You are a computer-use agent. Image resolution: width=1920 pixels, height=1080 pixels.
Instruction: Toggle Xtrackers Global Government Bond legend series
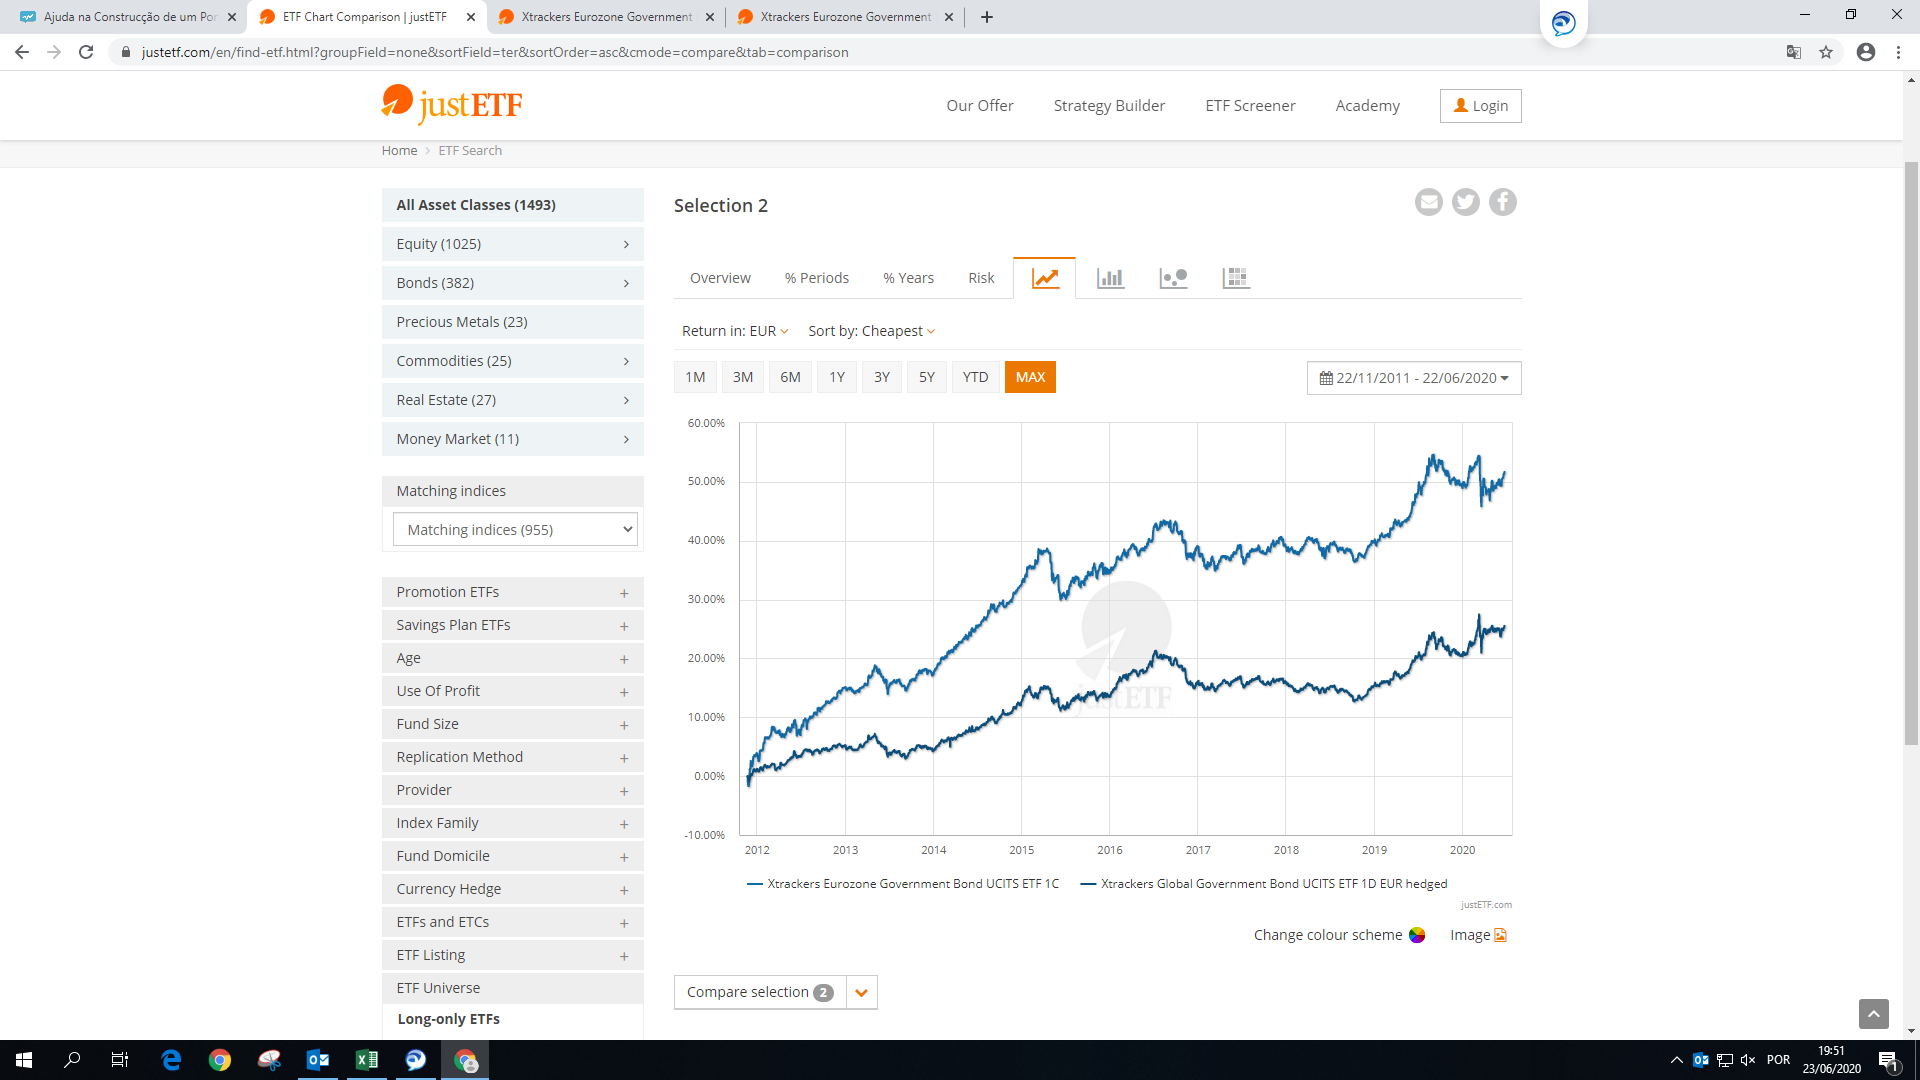(1273, 884)
